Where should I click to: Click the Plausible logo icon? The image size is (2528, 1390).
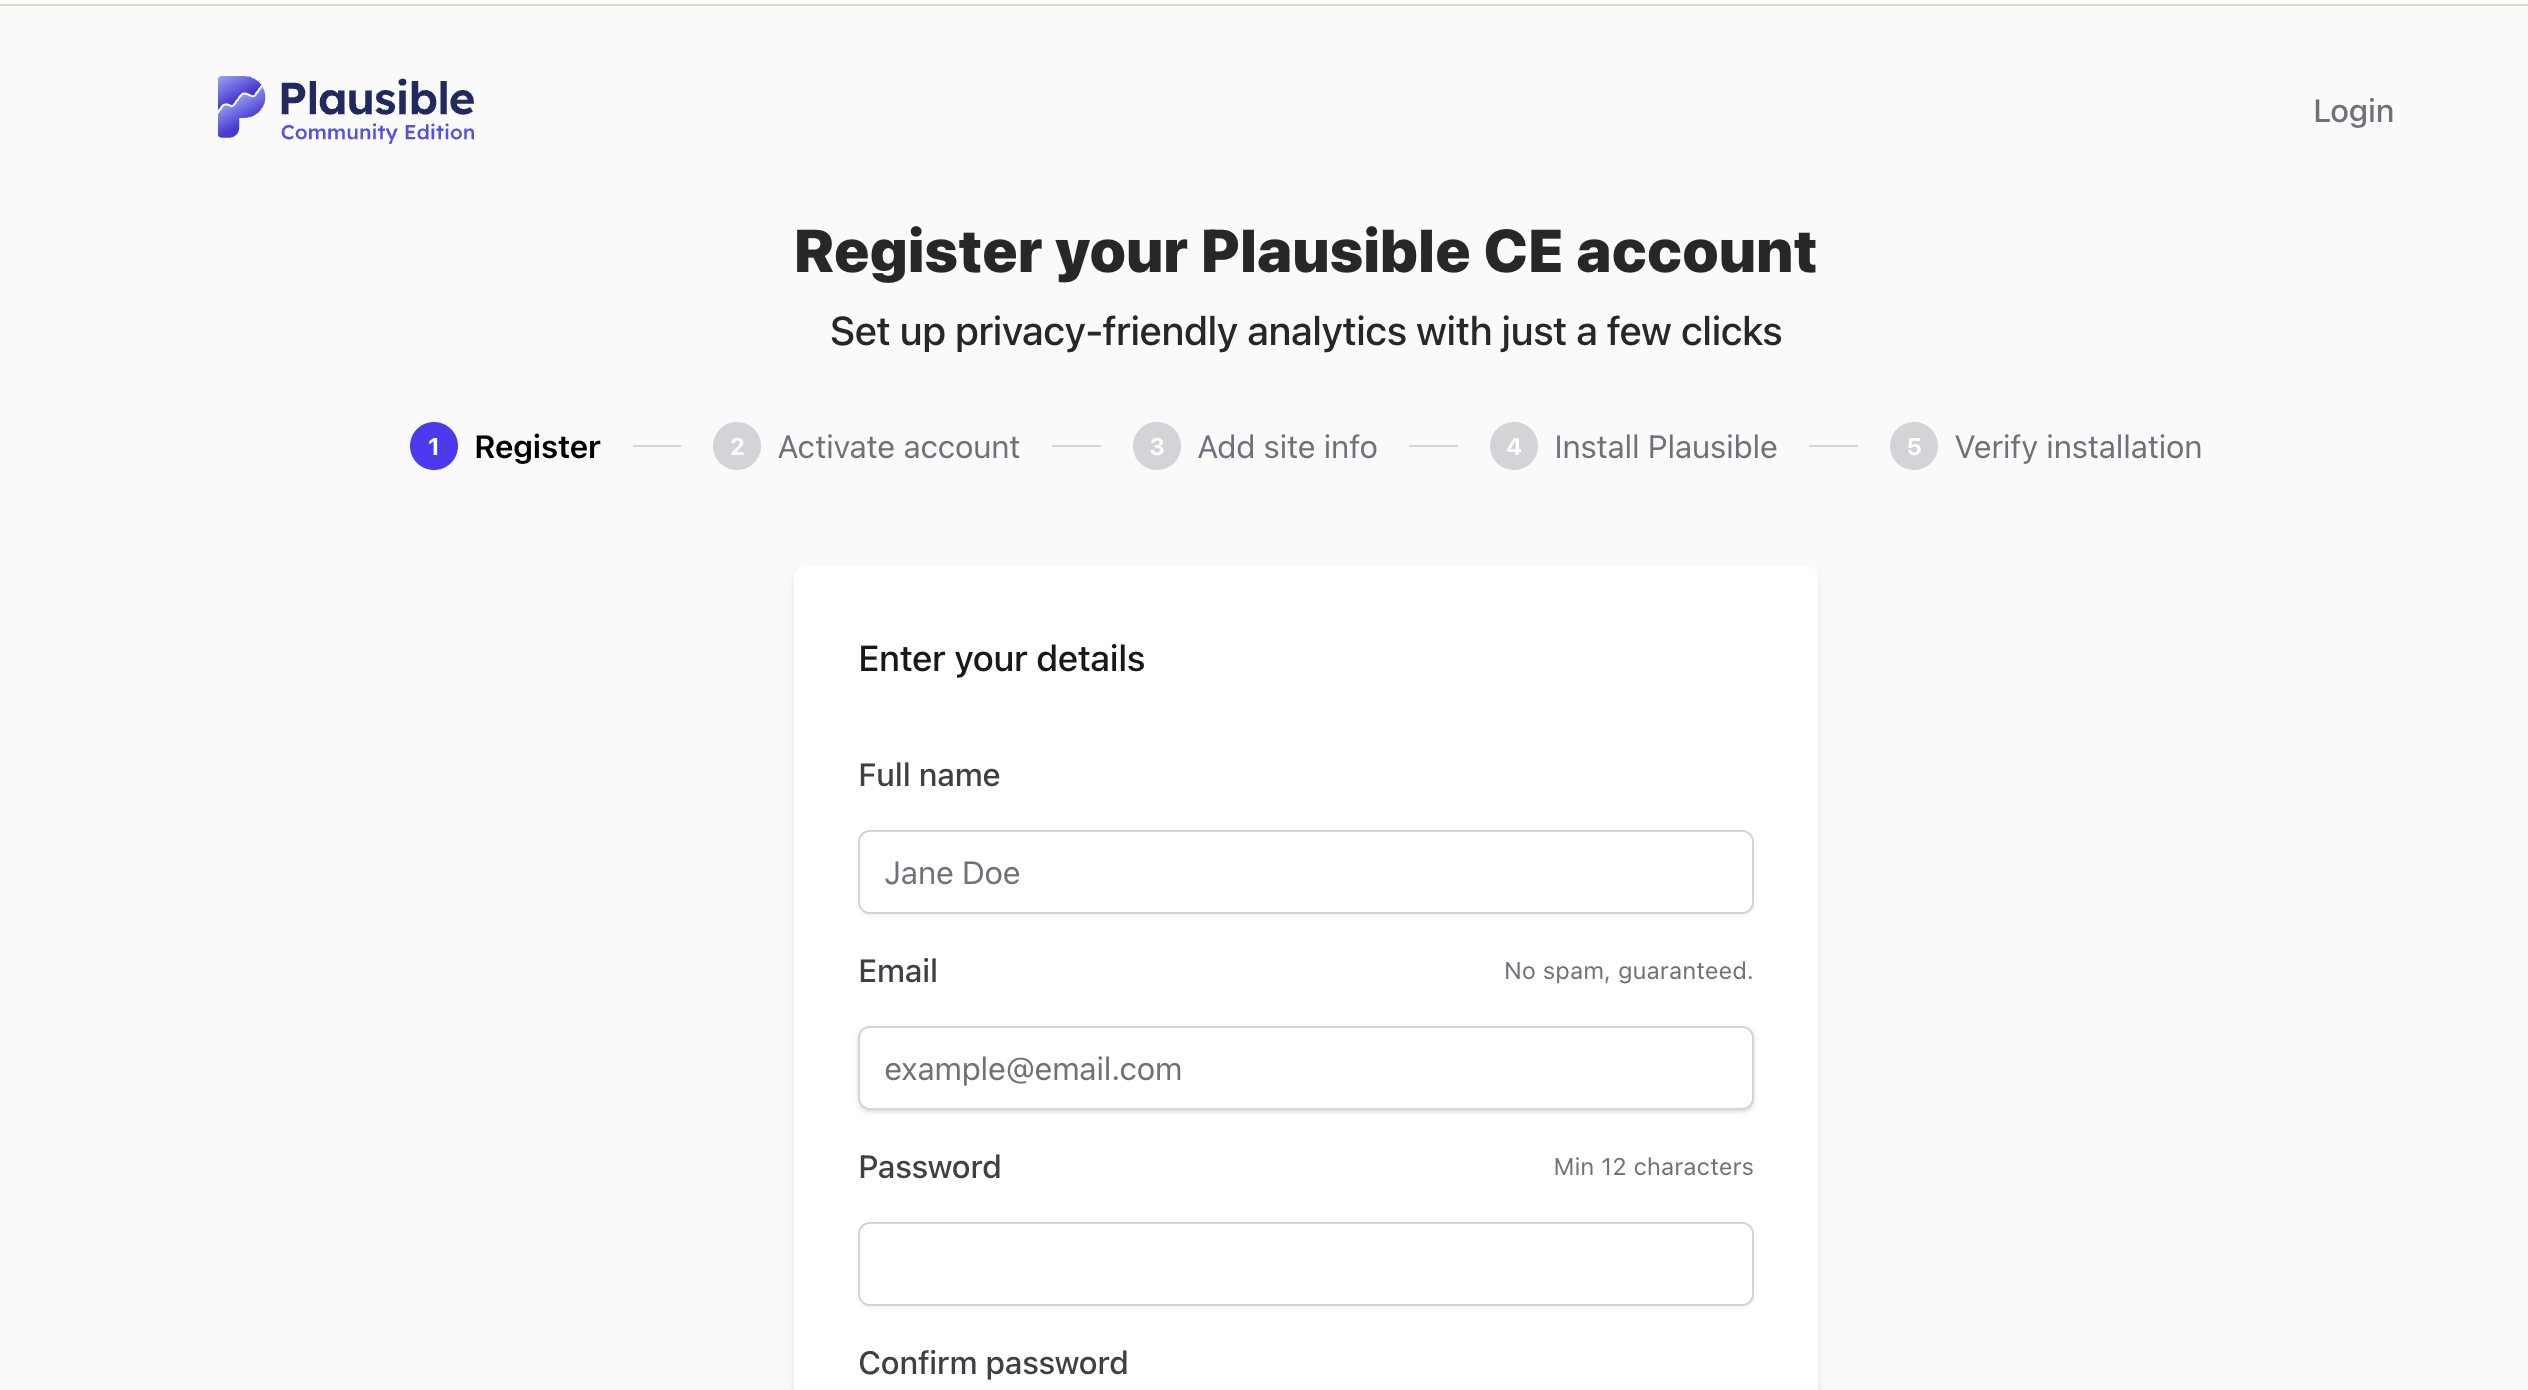240,107
